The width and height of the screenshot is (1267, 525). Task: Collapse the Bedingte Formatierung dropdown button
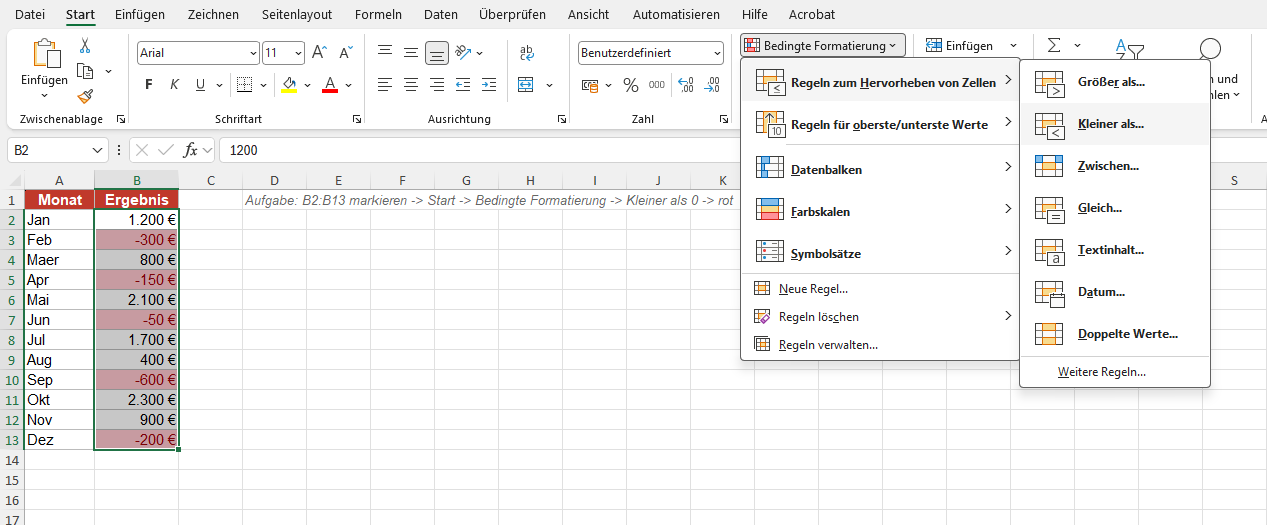(x=823, y=45)
